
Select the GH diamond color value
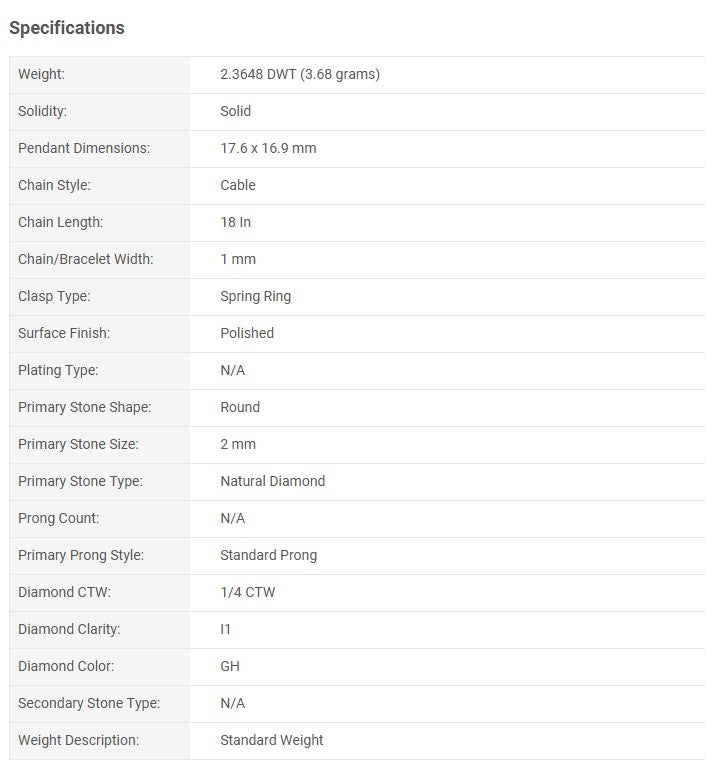(x=230, y=666)
